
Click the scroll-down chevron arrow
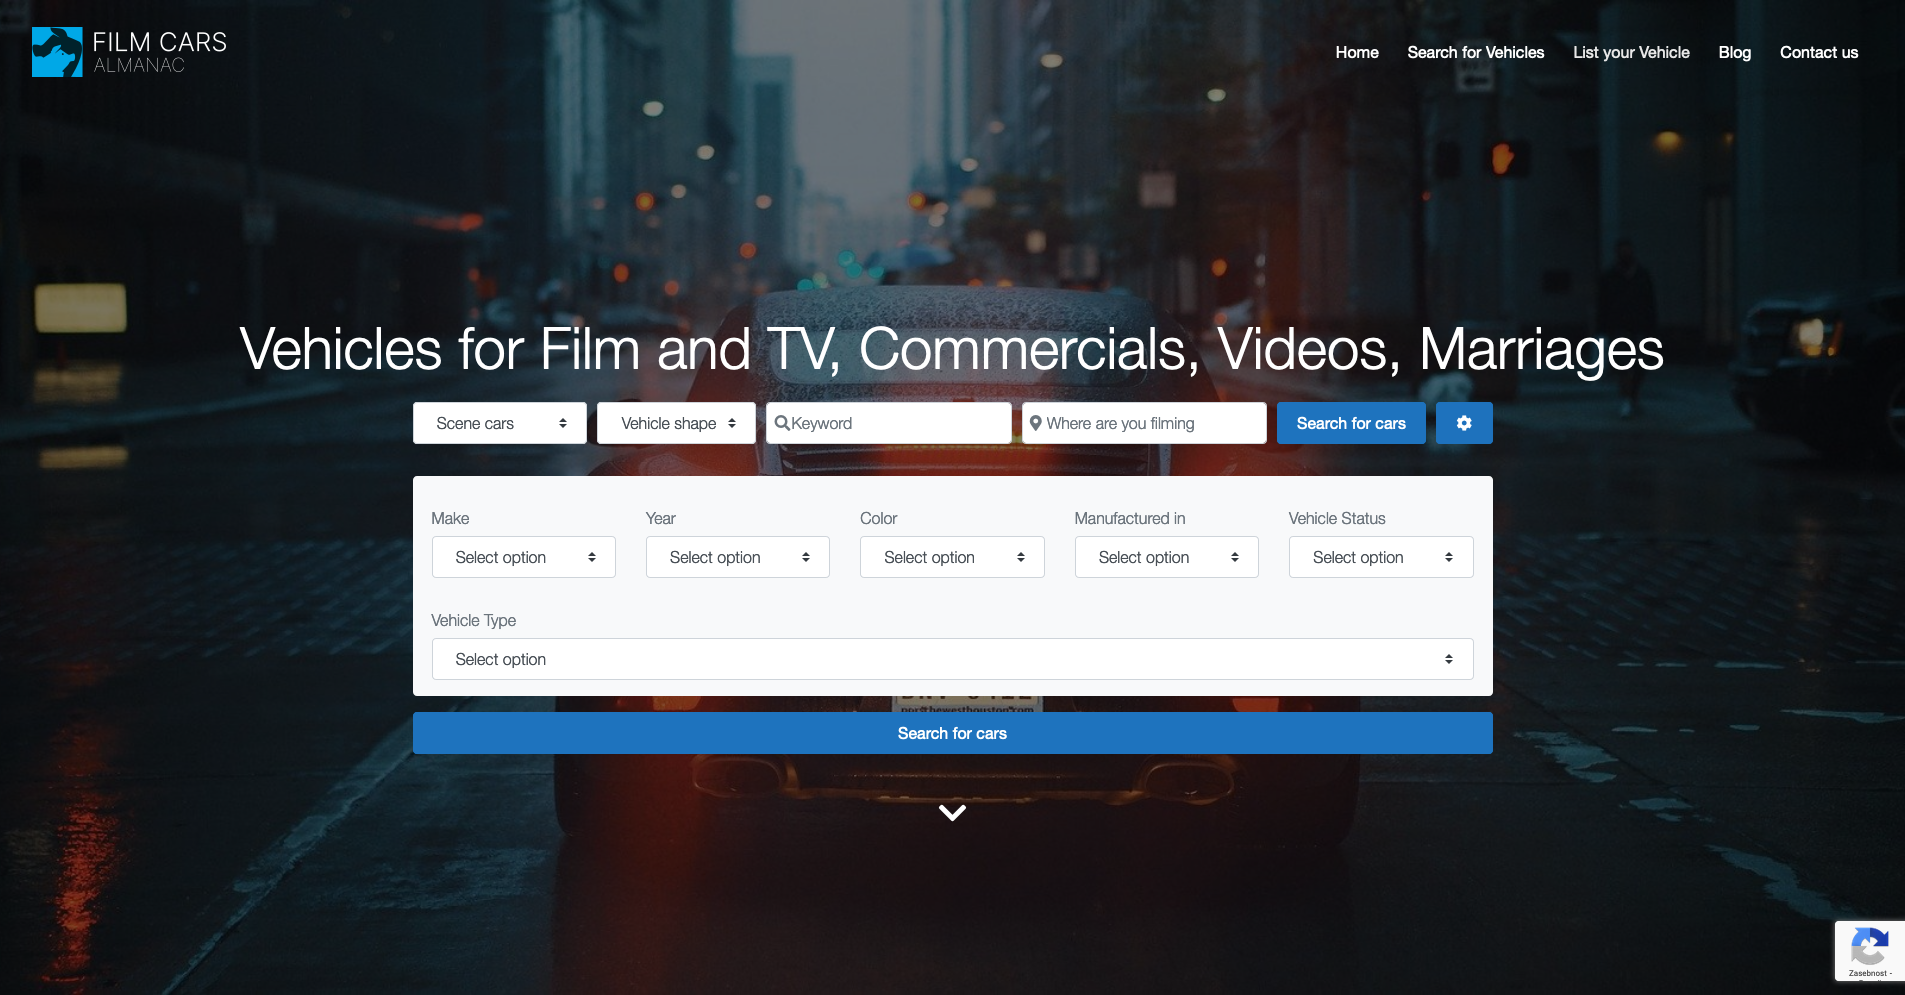coord(952,813)
